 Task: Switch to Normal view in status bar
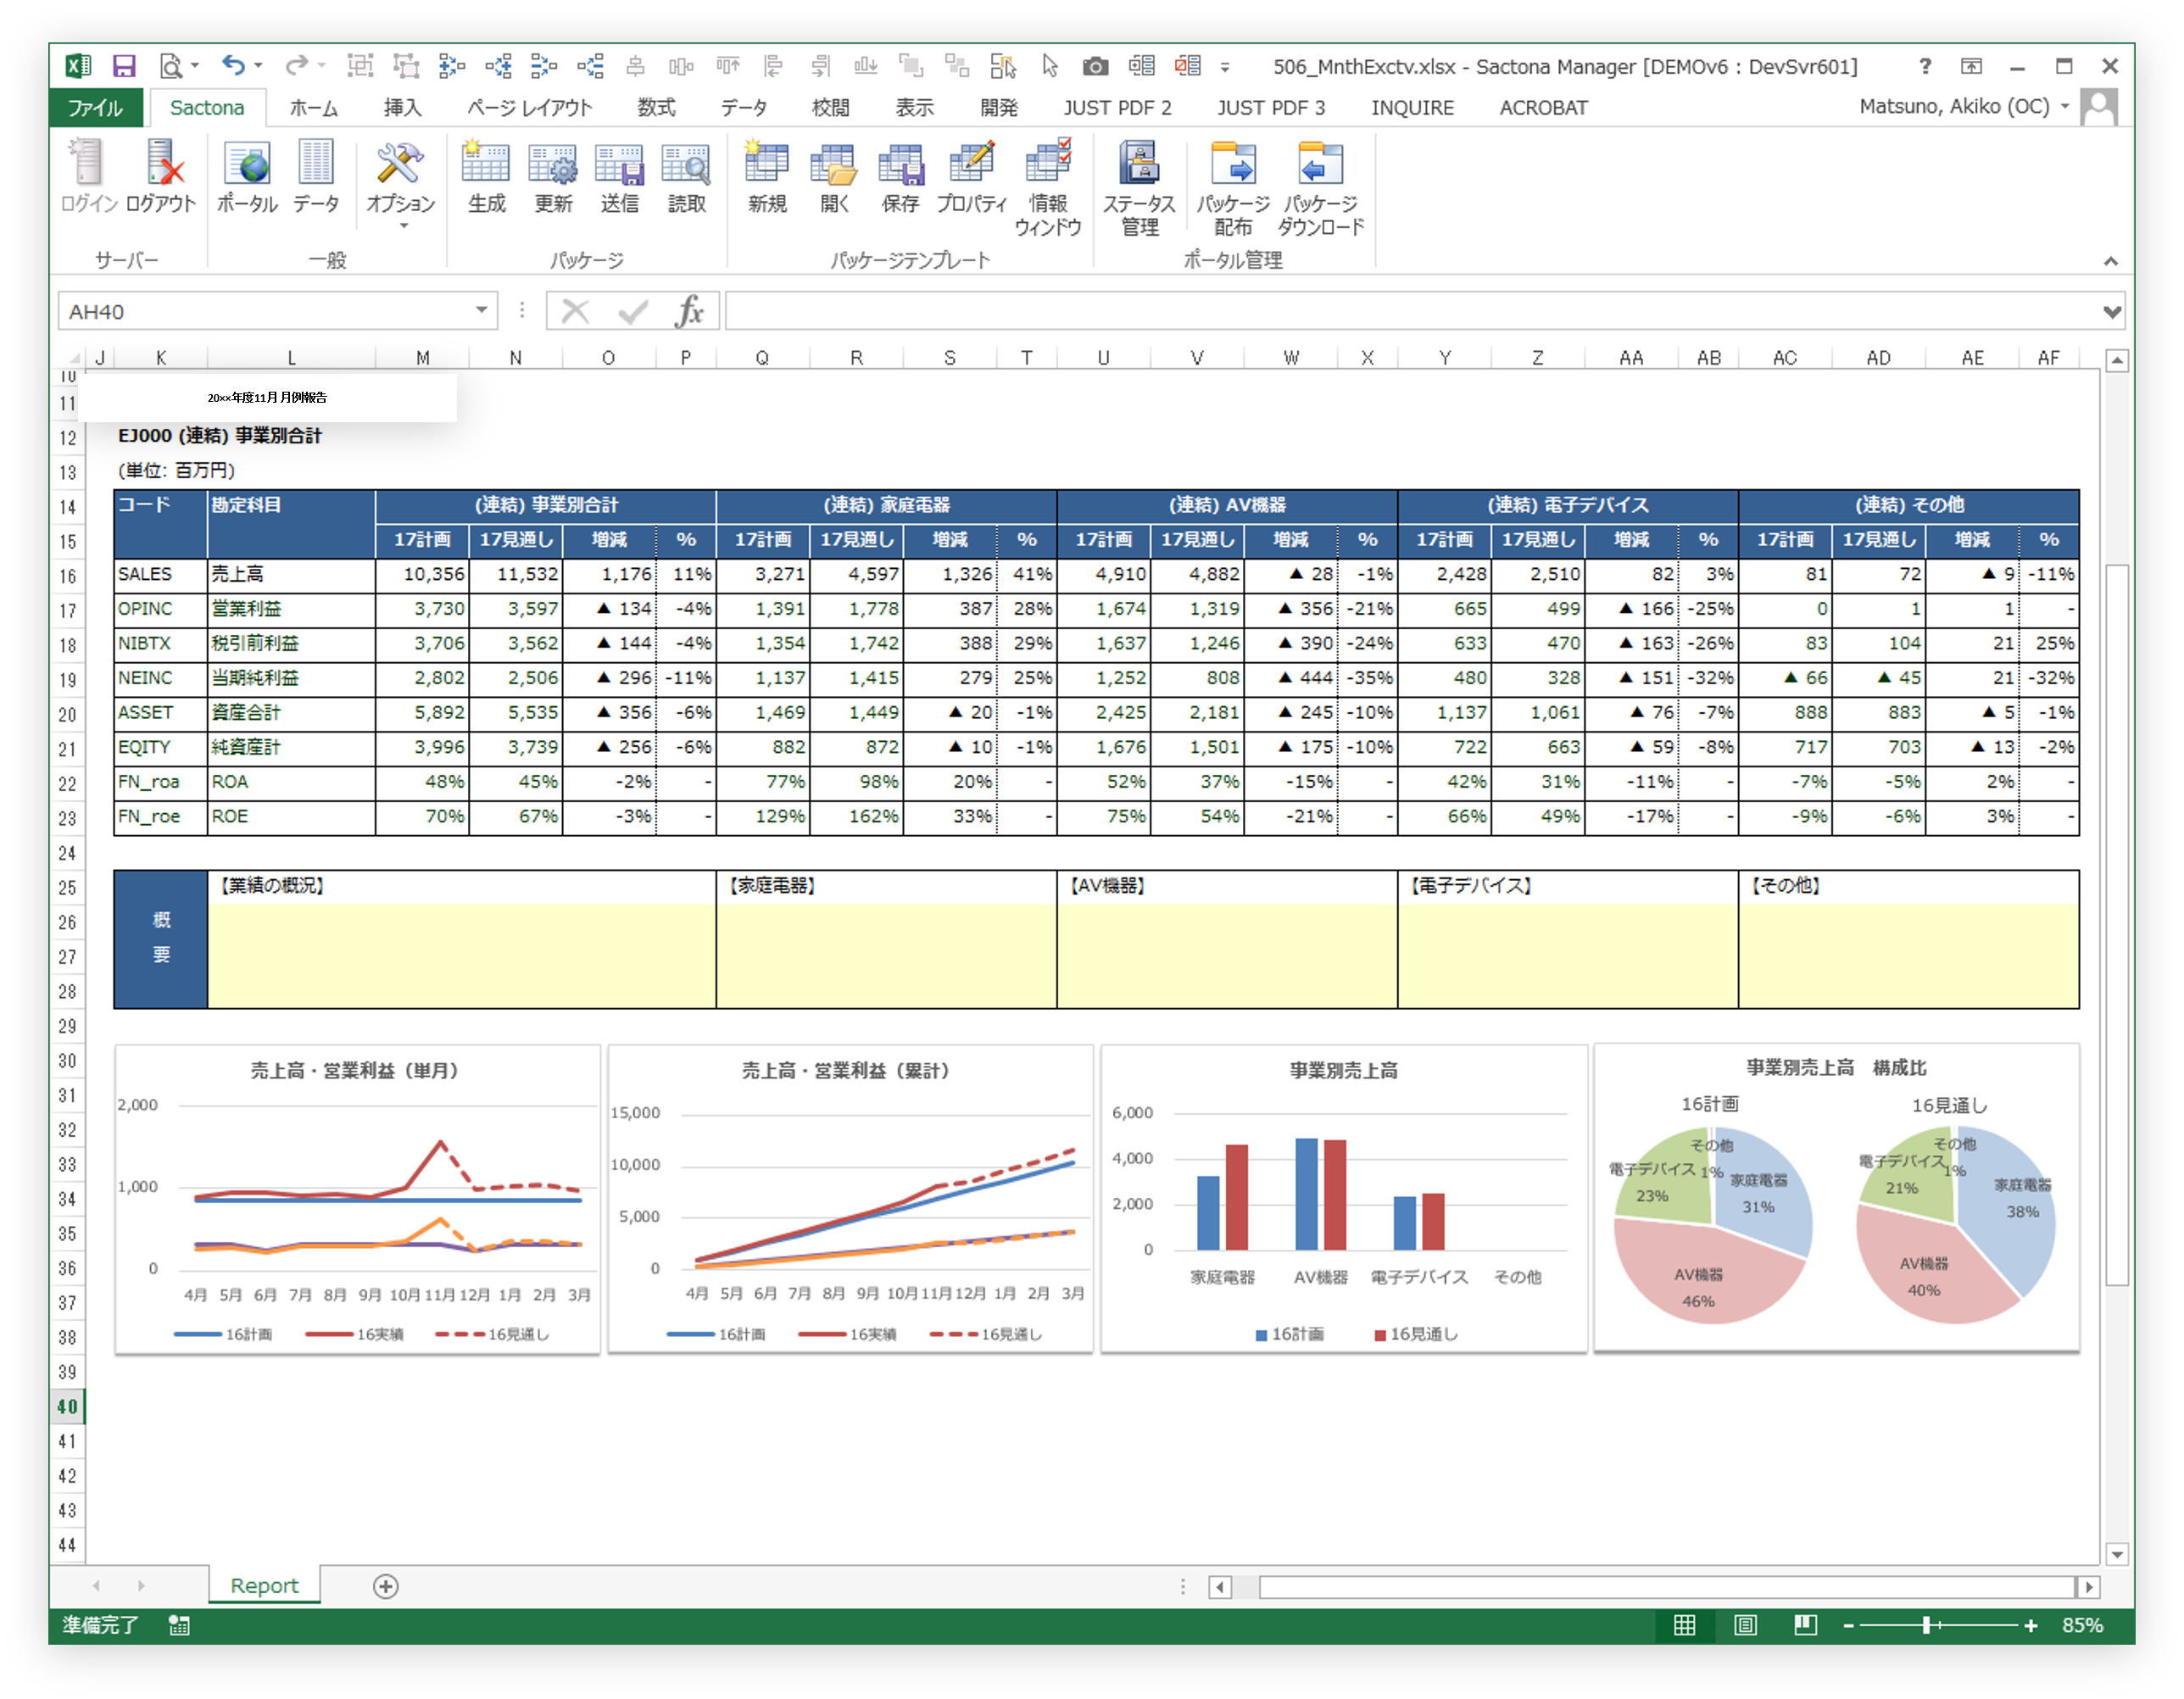[1685, 1625]
